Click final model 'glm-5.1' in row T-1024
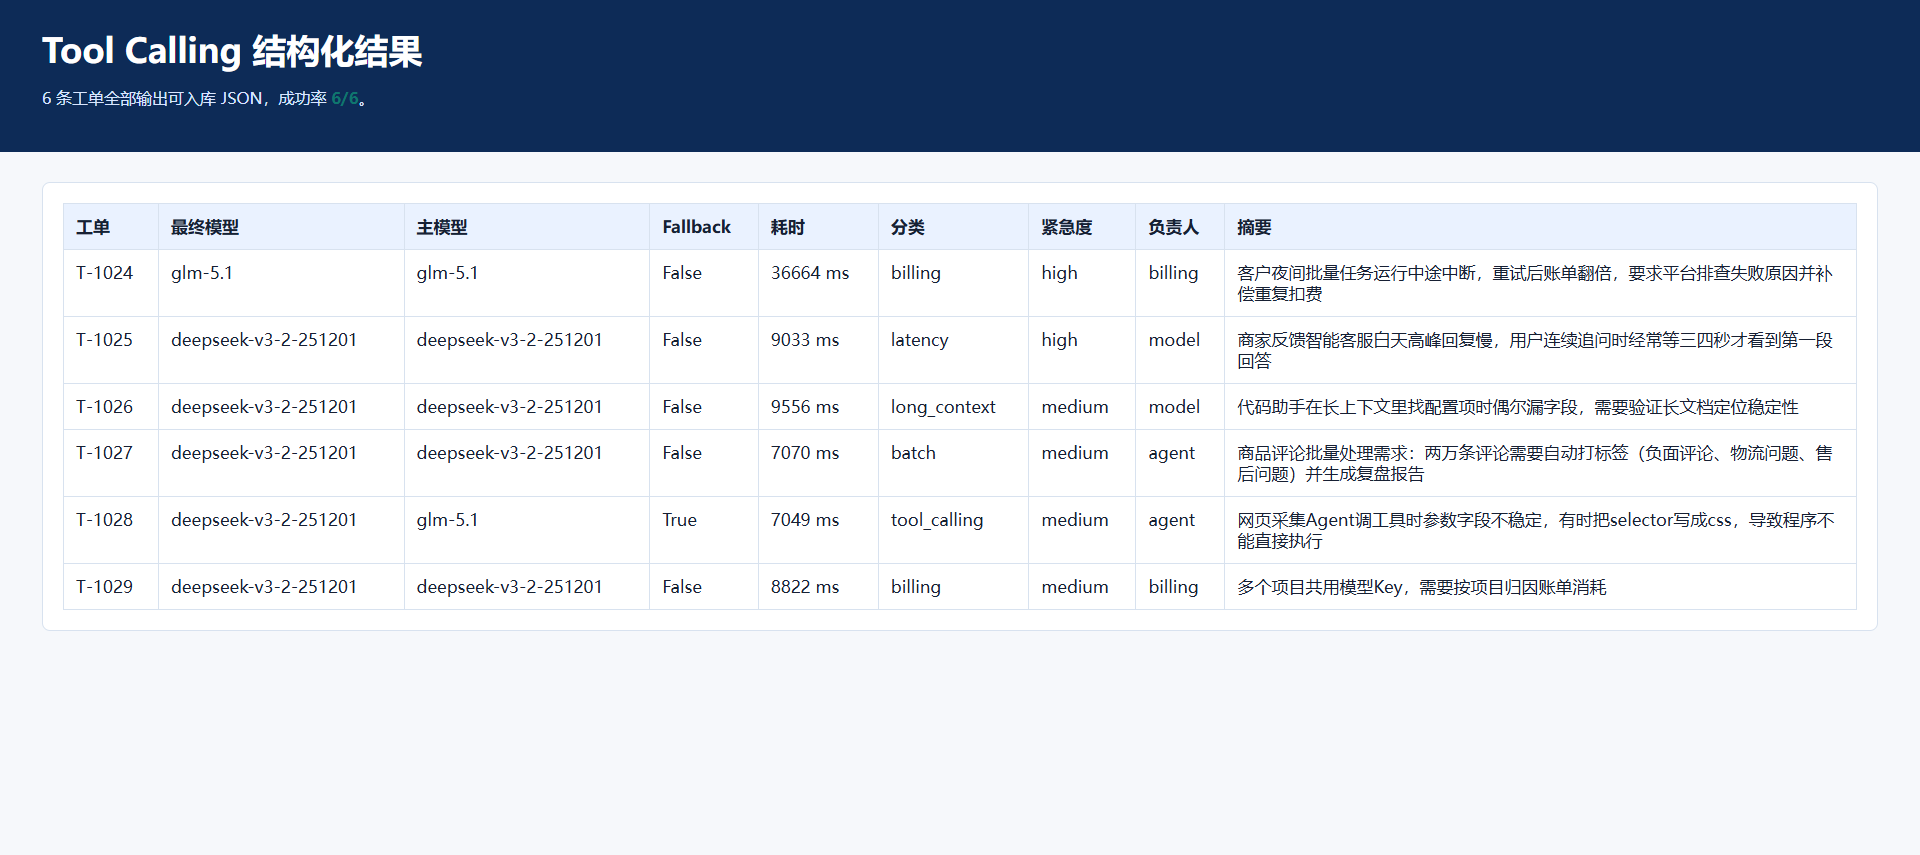This screenshot has width=1920, height=855. pos(202,273)
